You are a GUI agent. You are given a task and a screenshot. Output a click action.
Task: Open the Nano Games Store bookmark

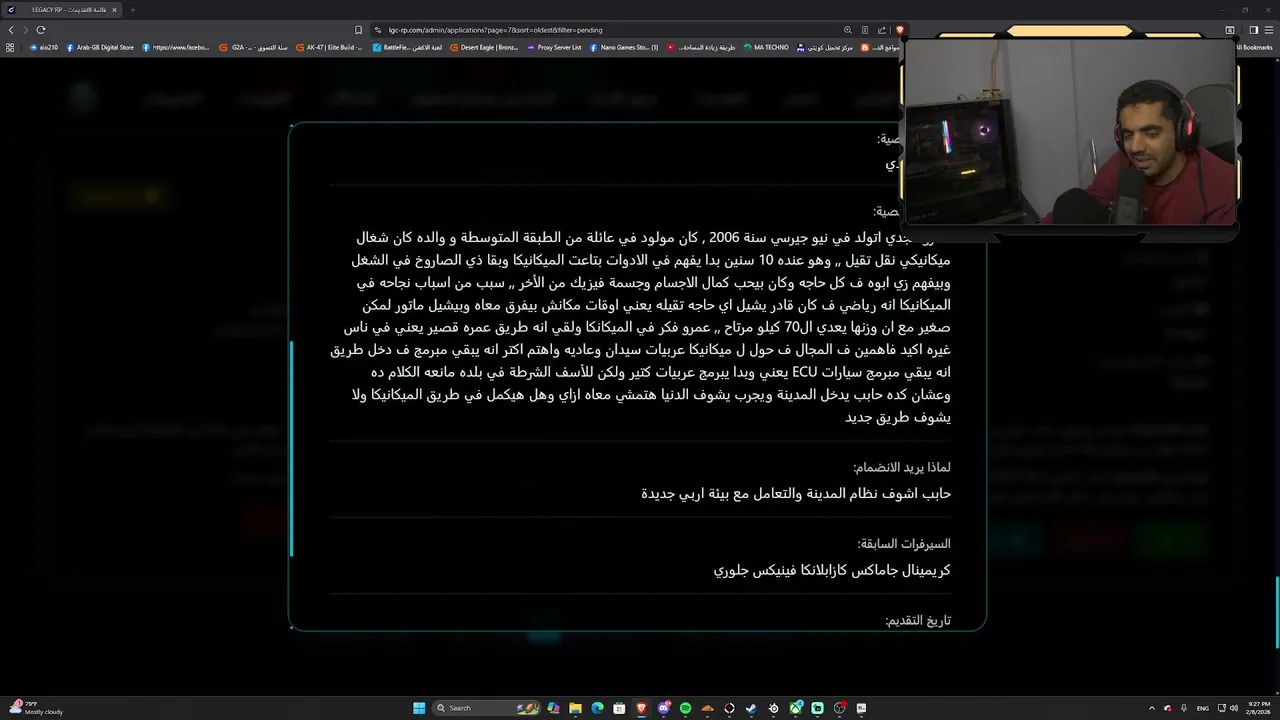(x=624, y=47)
